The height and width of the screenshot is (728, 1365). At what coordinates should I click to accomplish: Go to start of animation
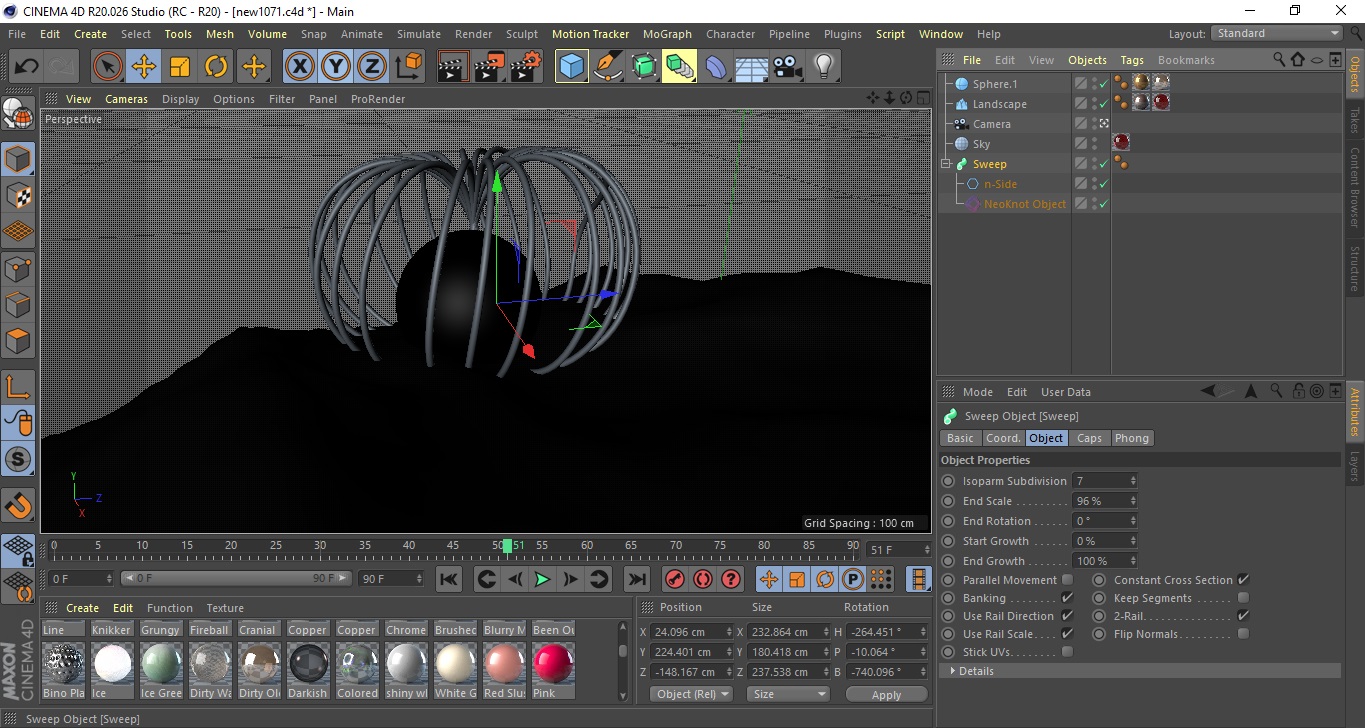(x=449, y=579)
